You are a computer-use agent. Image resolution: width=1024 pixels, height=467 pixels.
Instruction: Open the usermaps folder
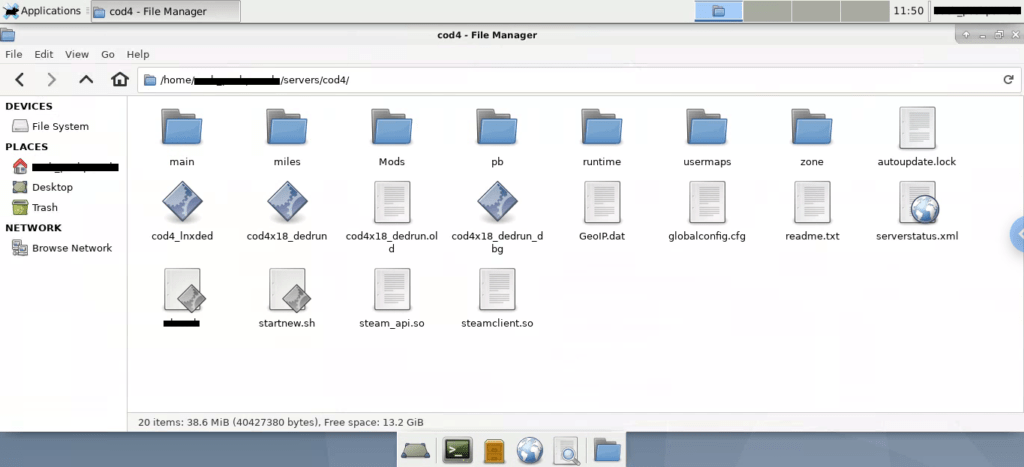click(707, 127)
